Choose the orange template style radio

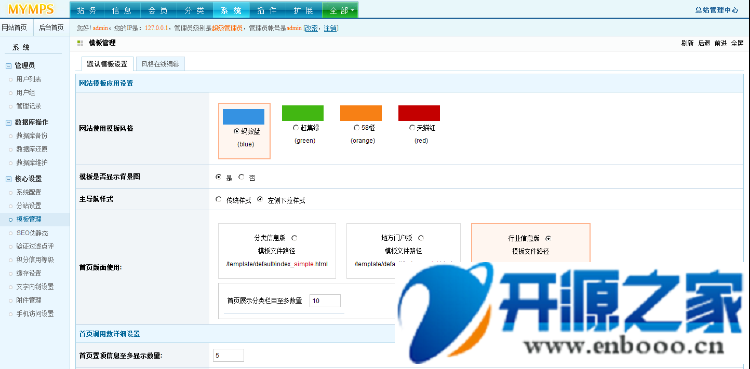coord(356,128)
